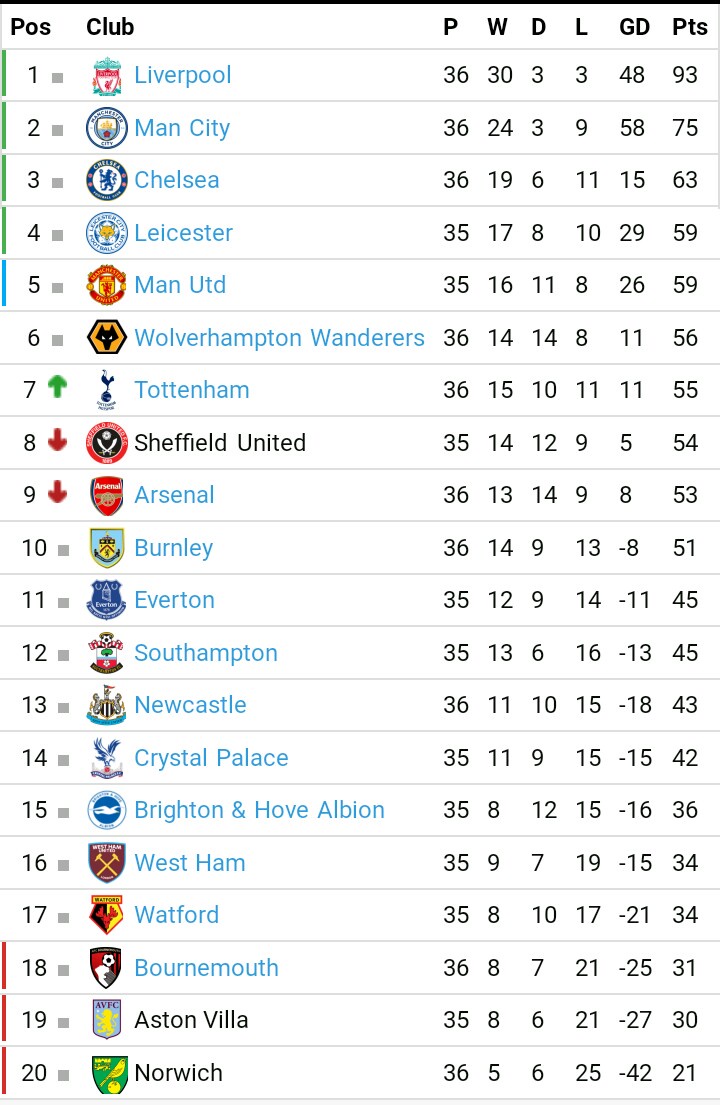This screenshot has height=1105, width=720.
Task: Click the Arsenal cannon badge
Action: 106,495
